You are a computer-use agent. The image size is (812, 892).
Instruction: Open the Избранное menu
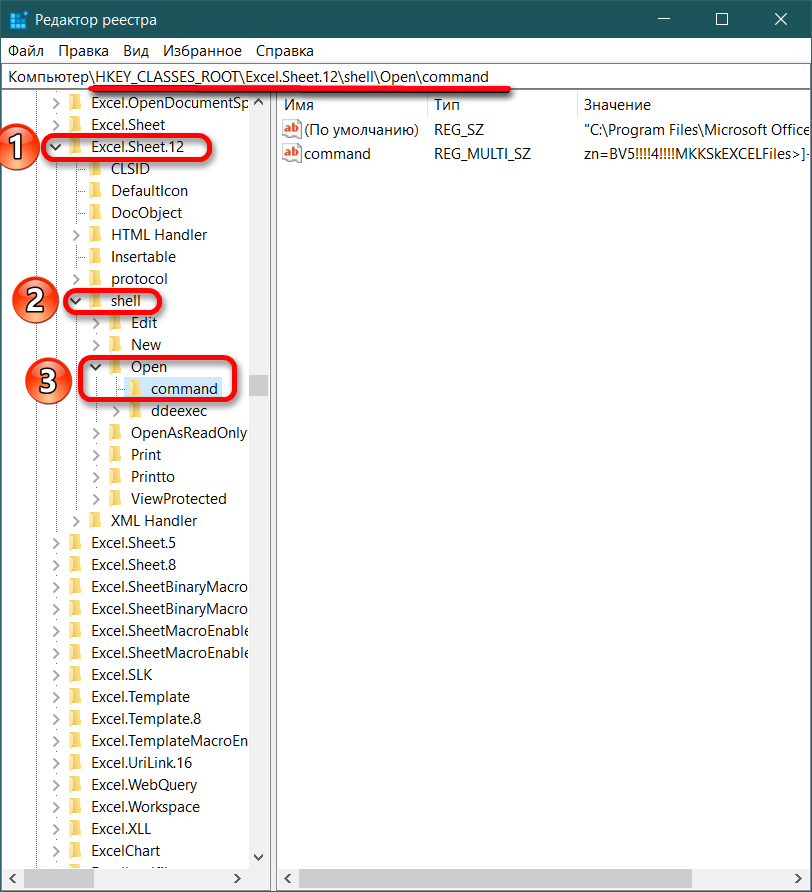(202, 50)
